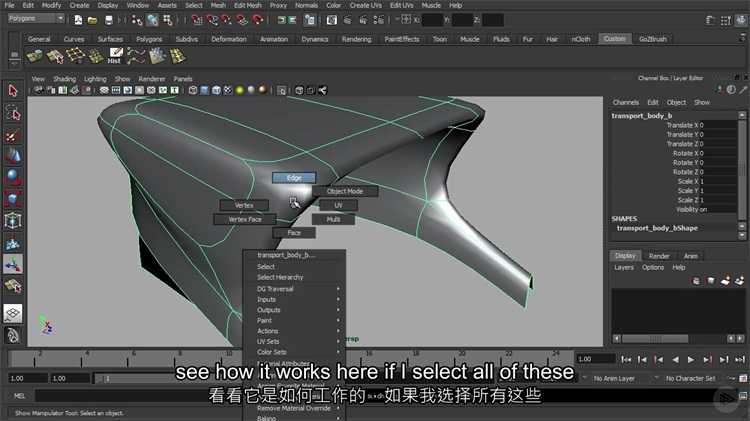Enable smooth shade all cube icon
The image size is (750, 421).
[x=204, y=90]
